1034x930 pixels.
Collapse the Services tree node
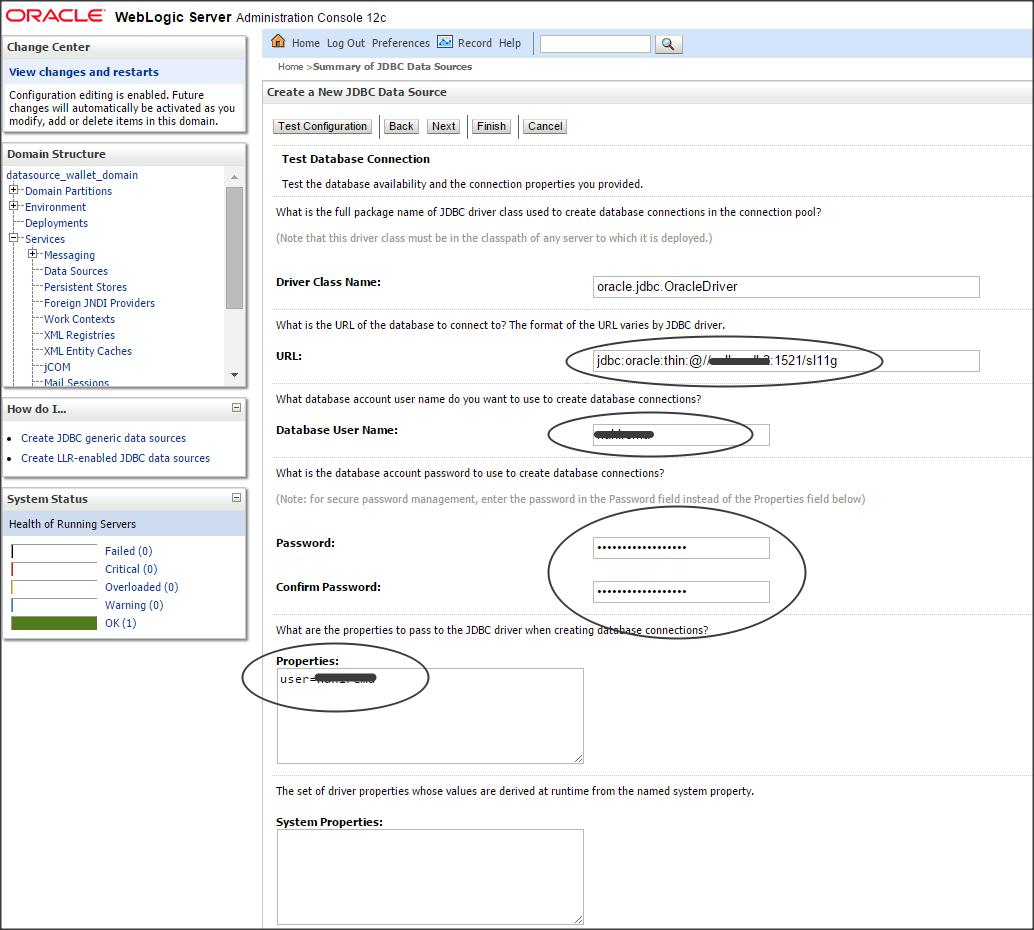point(13,238)
